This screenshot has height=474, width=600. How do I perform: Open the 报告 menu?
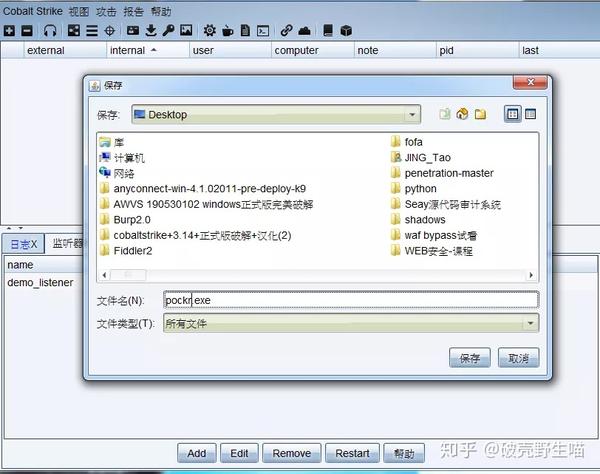[134, 11]
